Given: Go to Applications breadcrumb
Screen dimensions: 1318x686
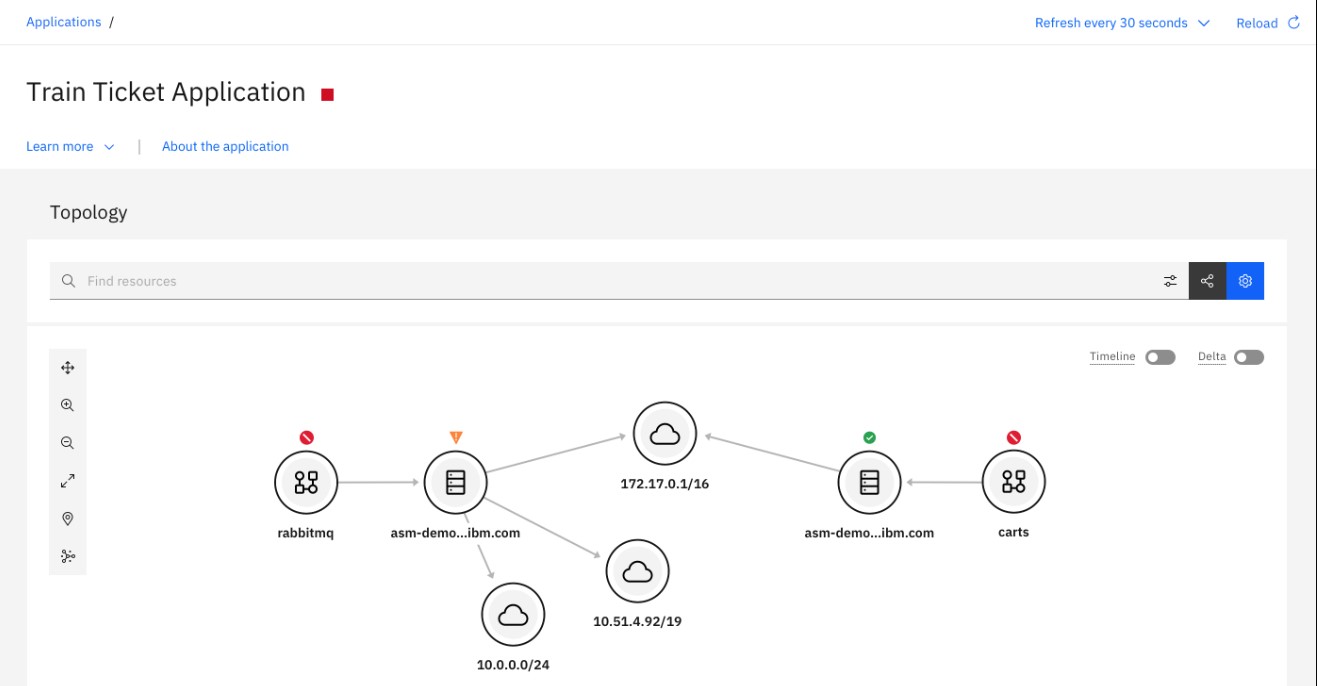Looking at the screenshot, I should point(63,22).
